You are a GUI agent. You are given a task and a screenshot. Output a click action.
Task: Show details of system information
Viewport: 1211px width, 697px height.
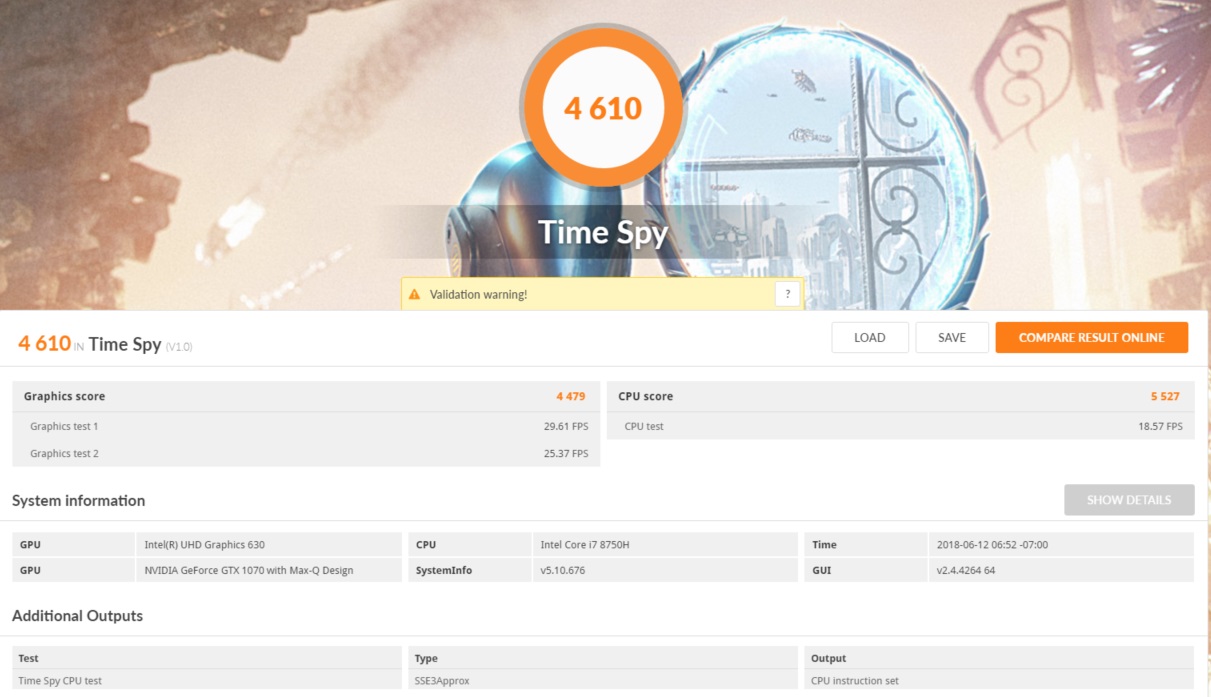point(1128,500)
